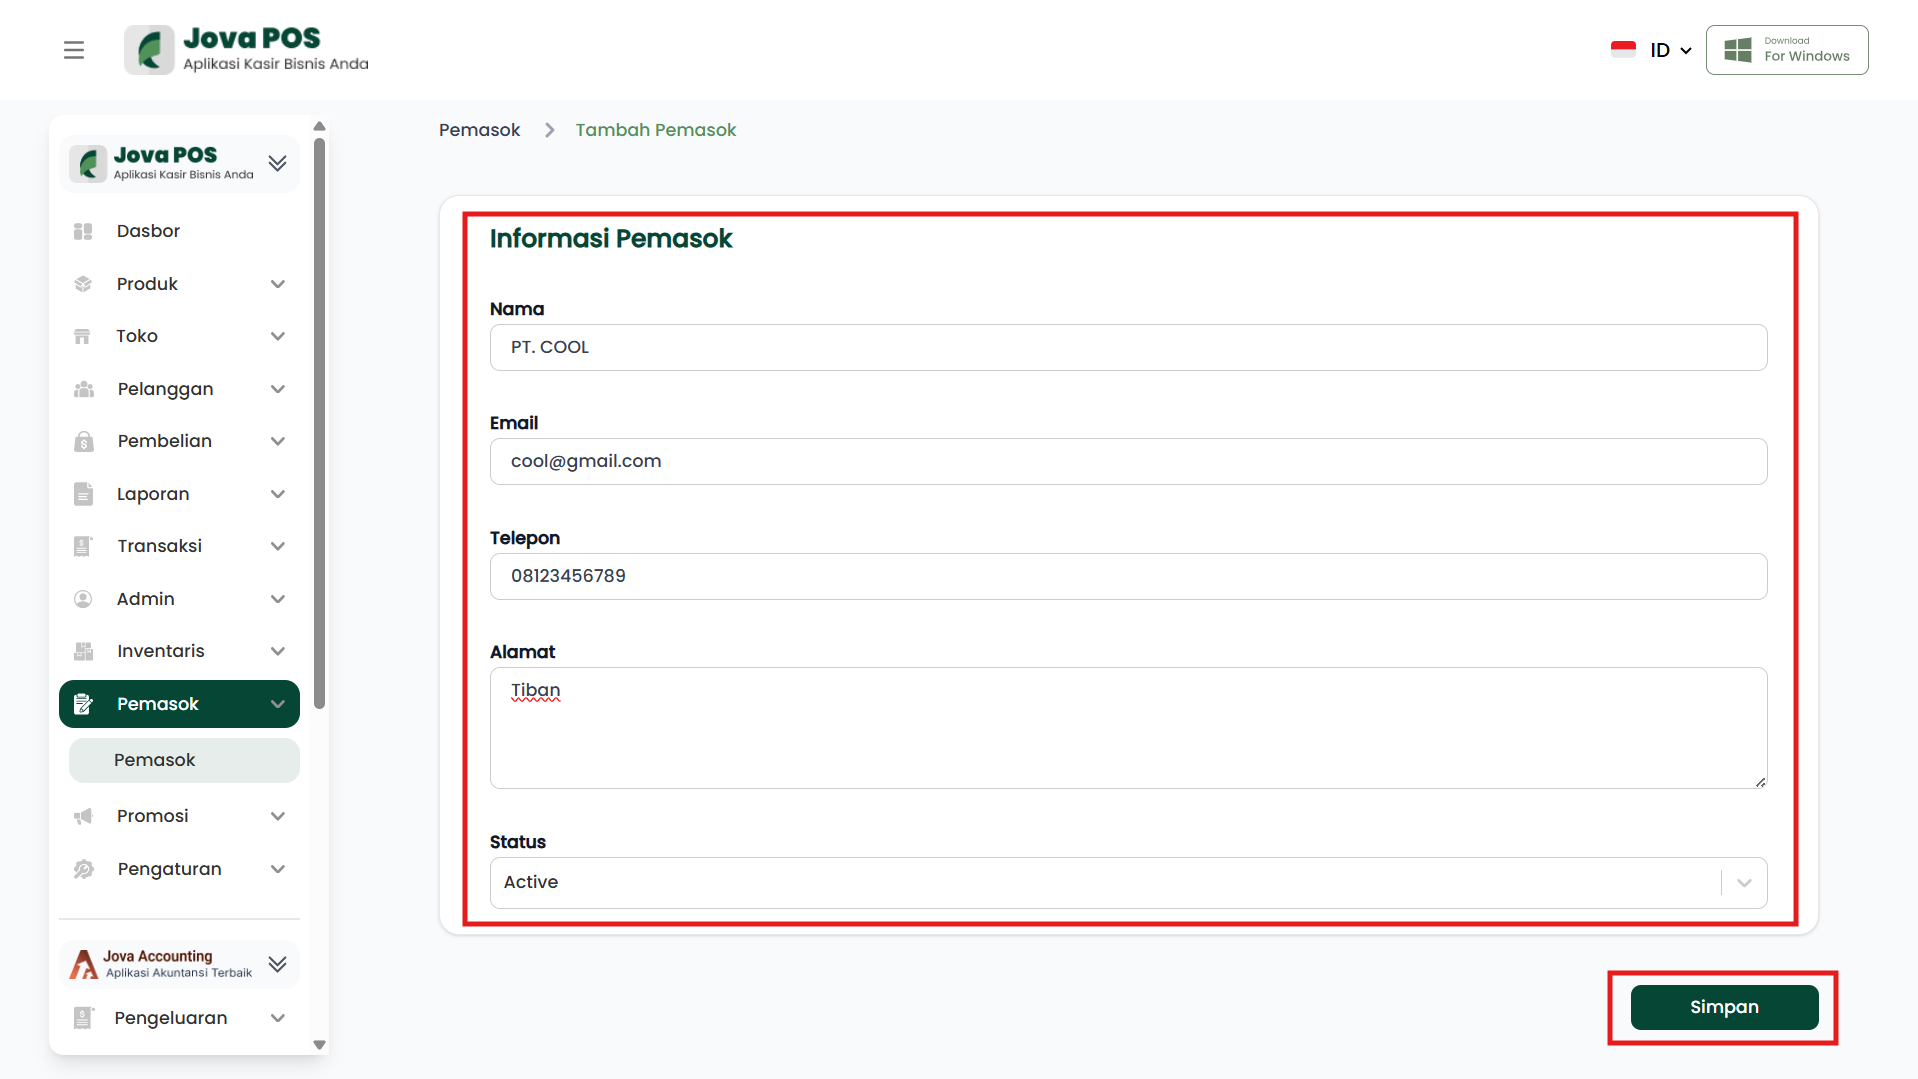Click the Promosi megaphone icon
The image size is (1918, 1079).
[83, 816]
